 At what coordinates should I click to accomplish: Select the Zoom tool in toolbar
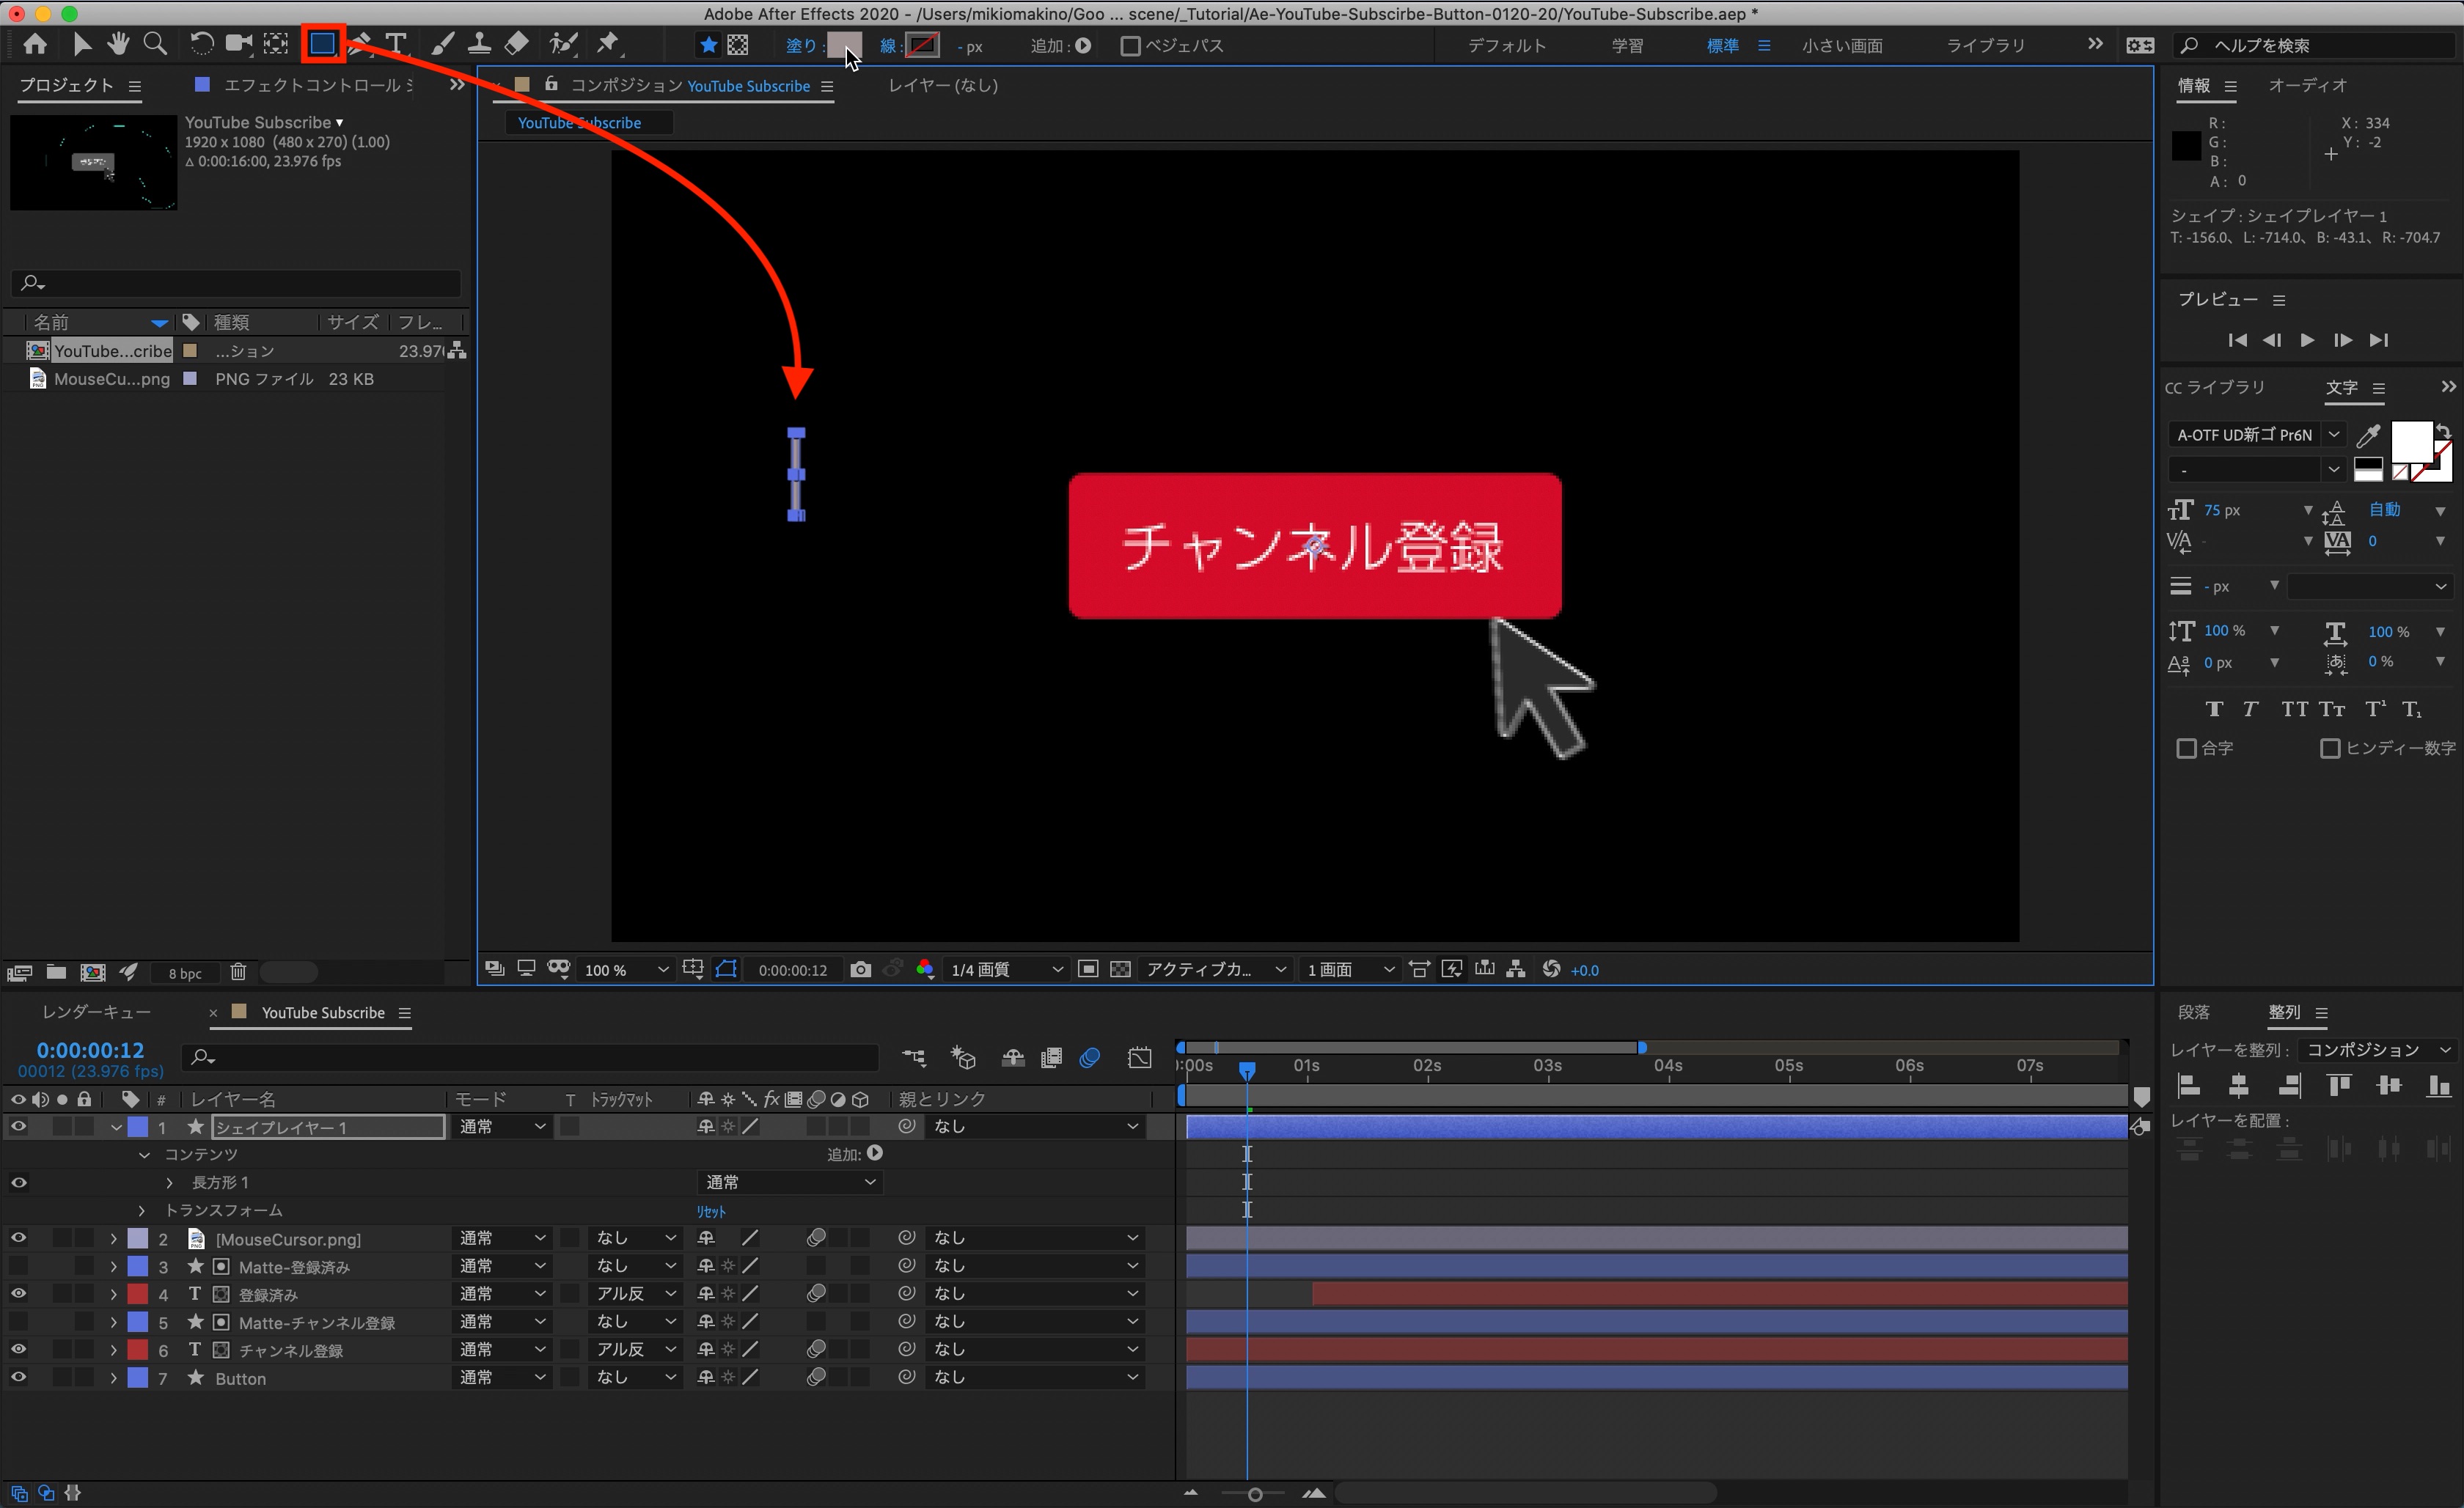tap(154, 44)
